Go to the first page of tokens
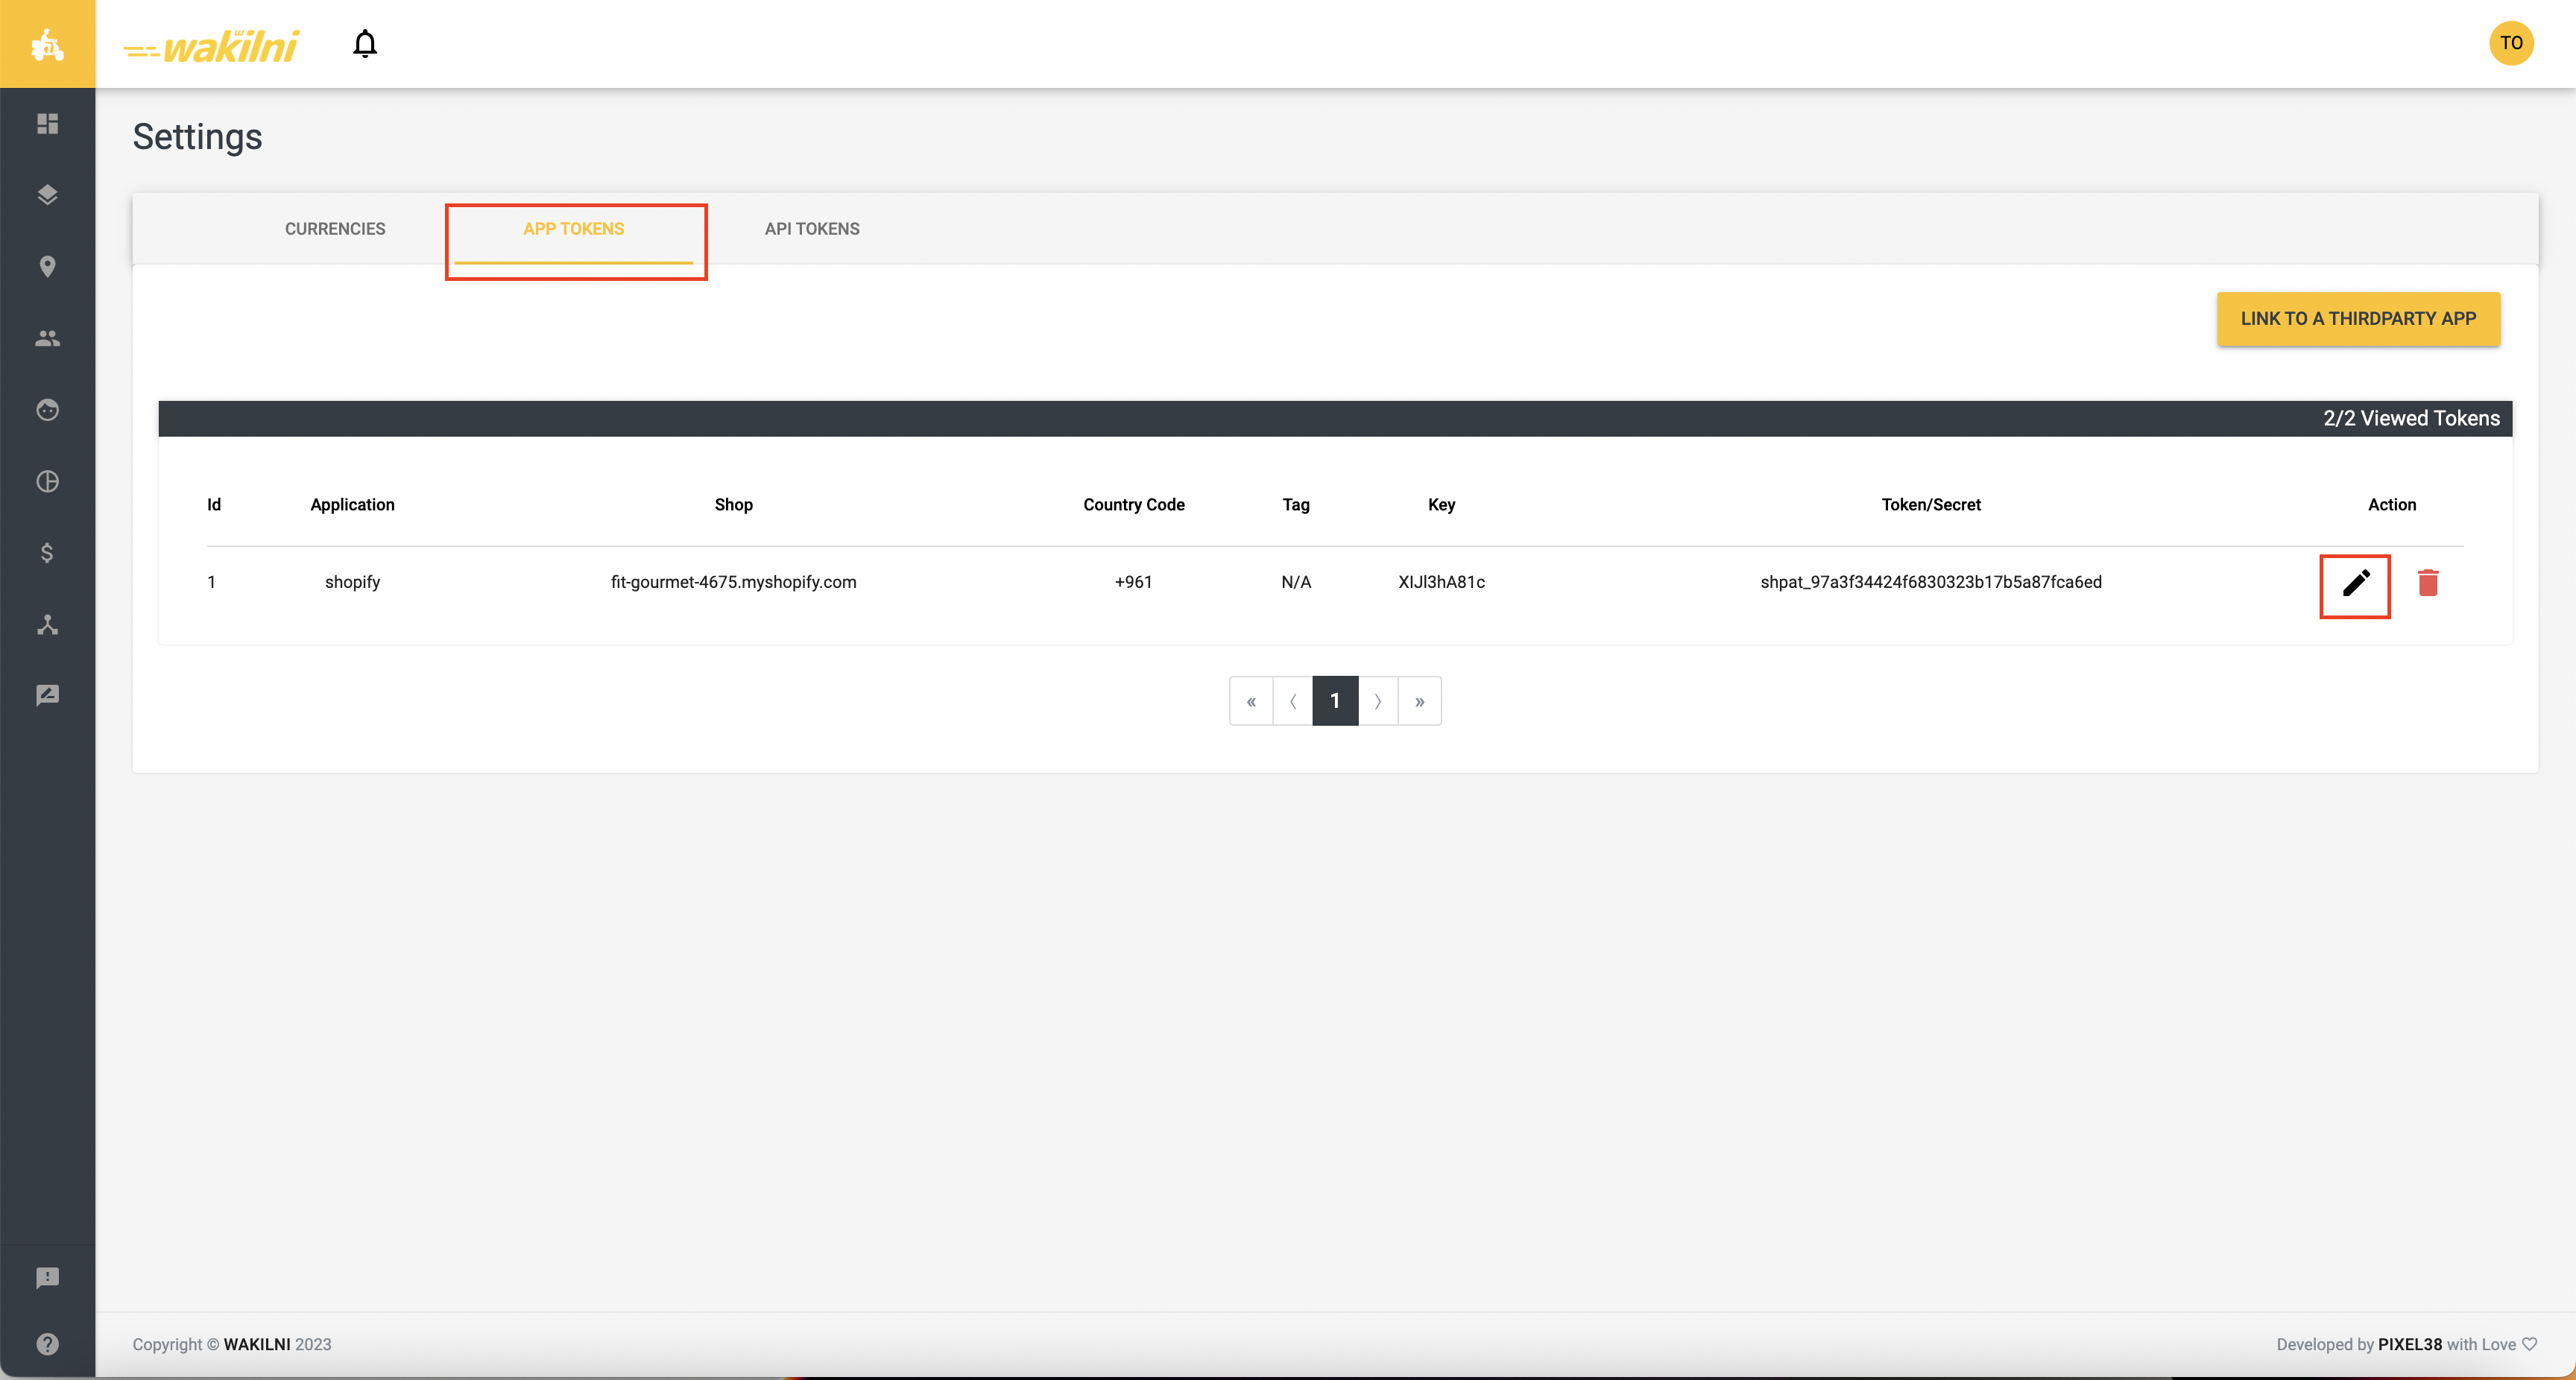The height and width of the screenshot is (1380, 2576). (x=1251, y=701)
